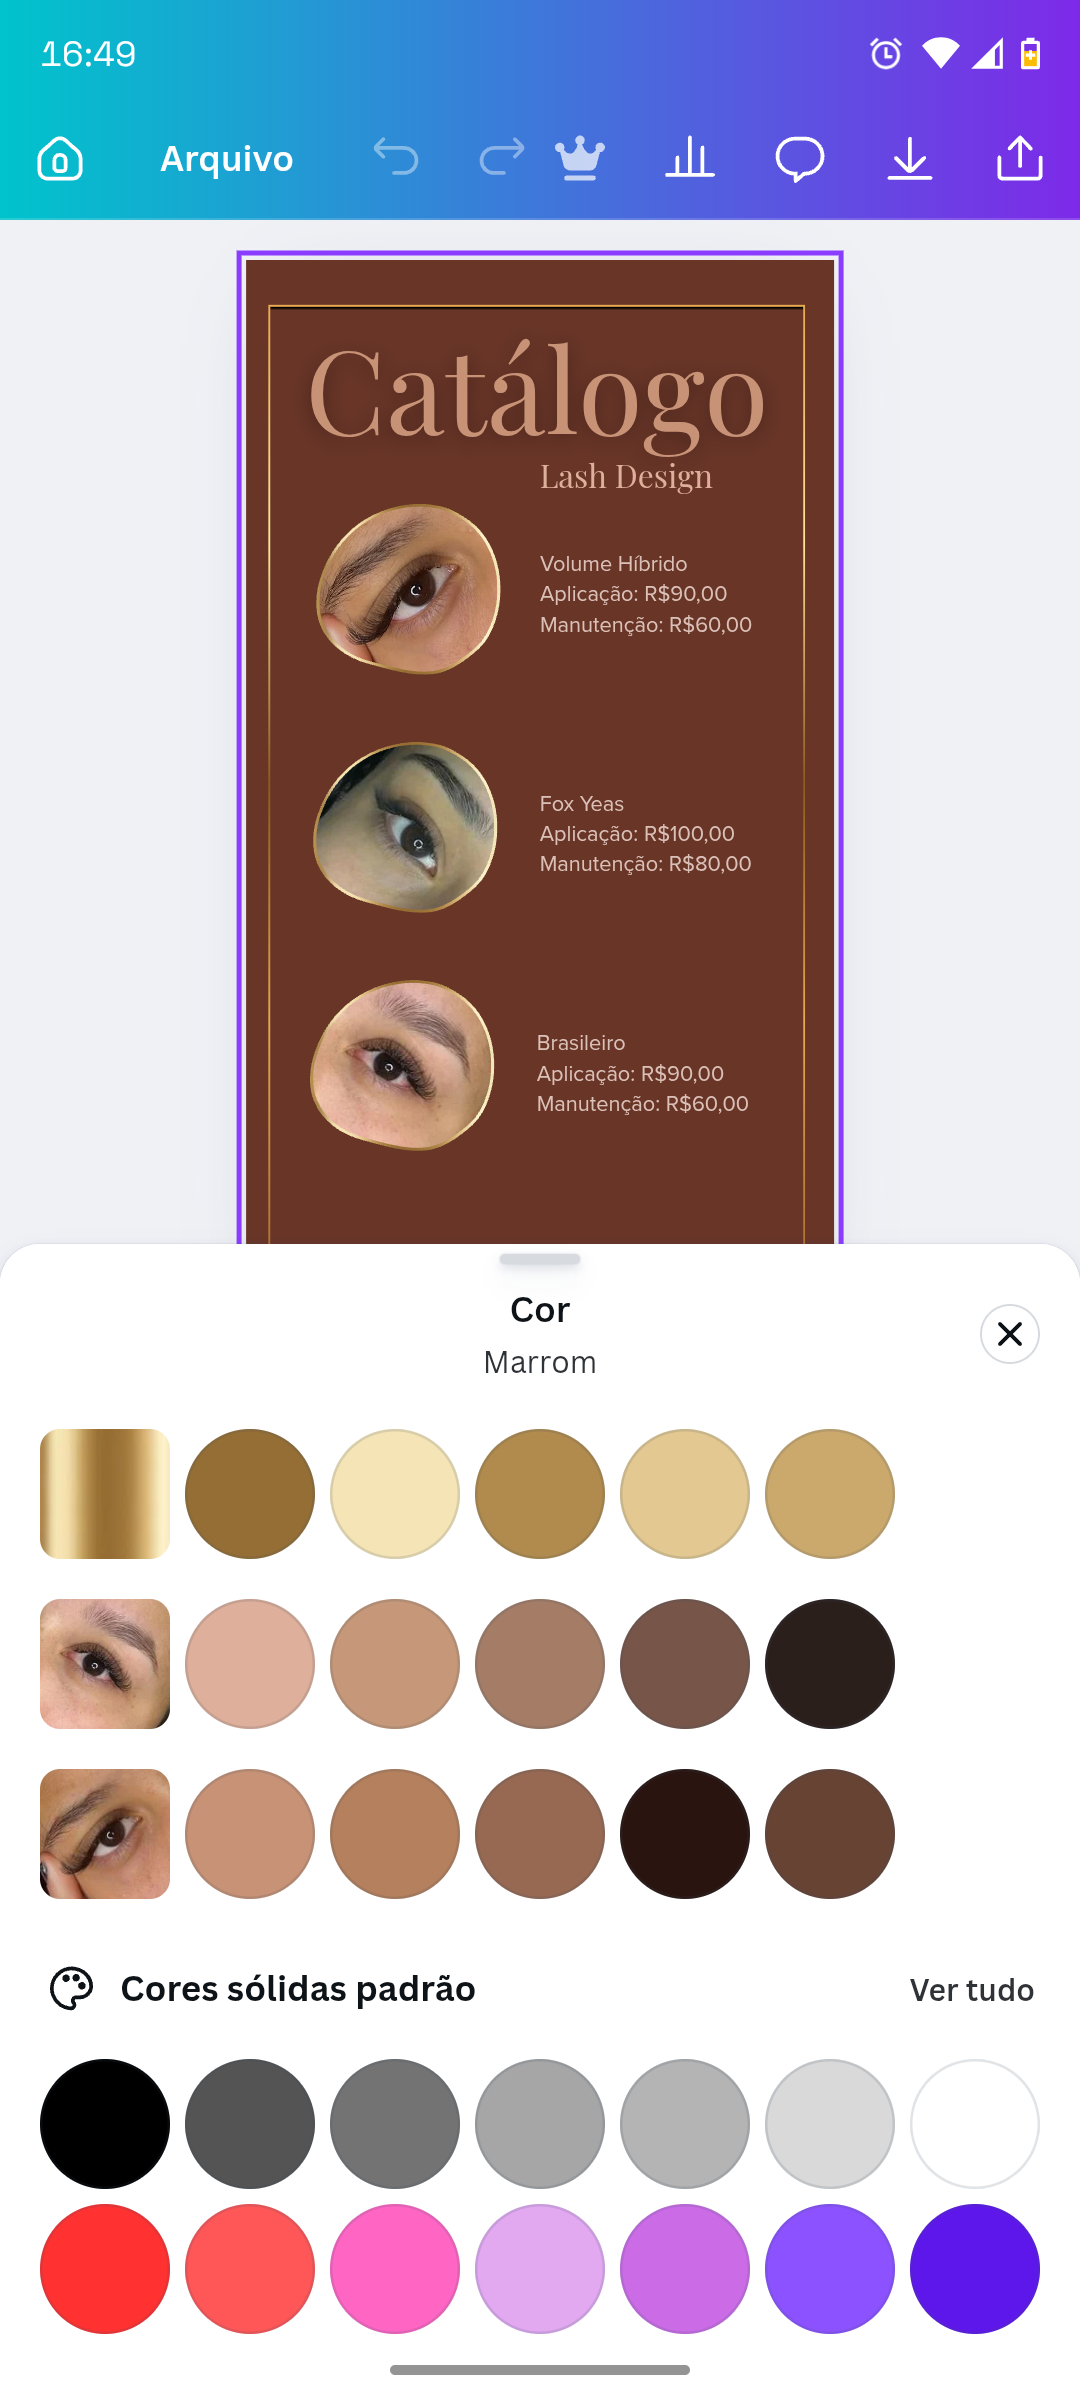Open the share icon
The height and width of the screenshot is (2400, 1080).
[1020, 158]
